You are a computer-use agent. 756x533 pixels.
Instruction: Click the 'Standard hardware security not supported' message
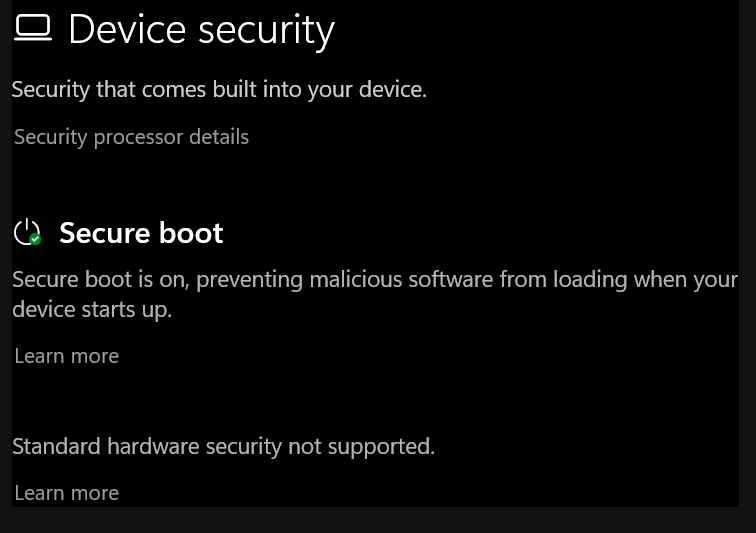(x=223, y=447)
